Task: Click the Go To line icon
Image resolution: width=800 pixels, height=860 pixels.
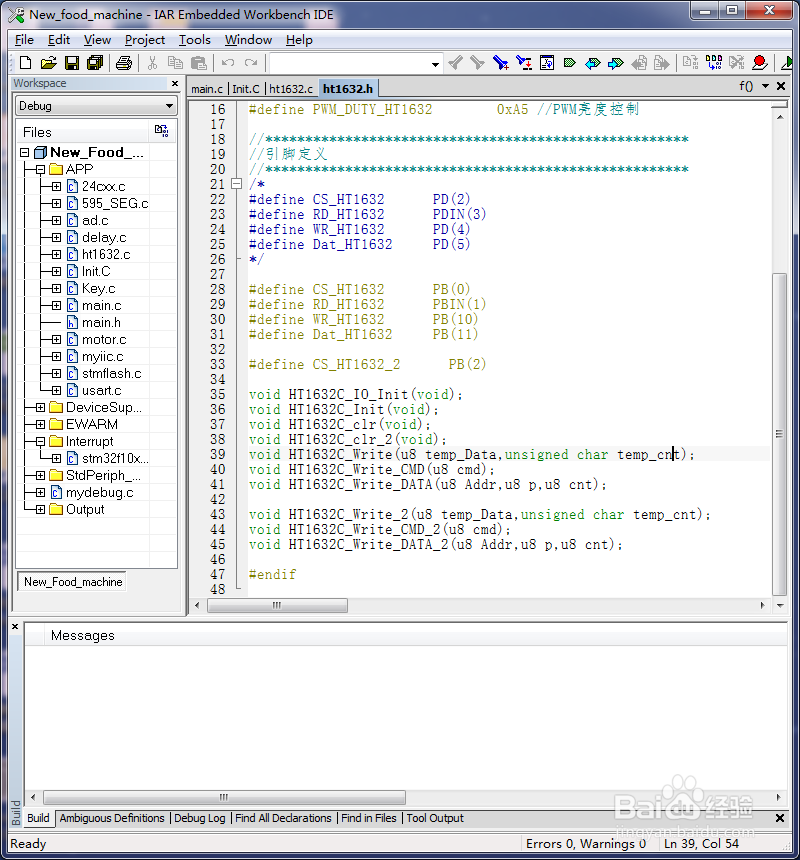Action: click(x=547, y=63)
